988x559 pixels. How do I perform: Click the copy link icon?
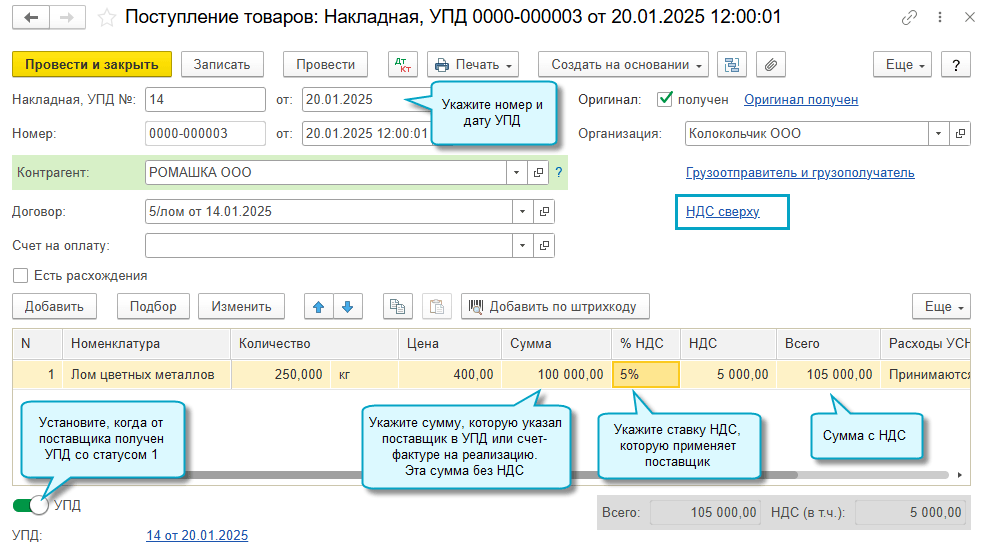point(909,18)
